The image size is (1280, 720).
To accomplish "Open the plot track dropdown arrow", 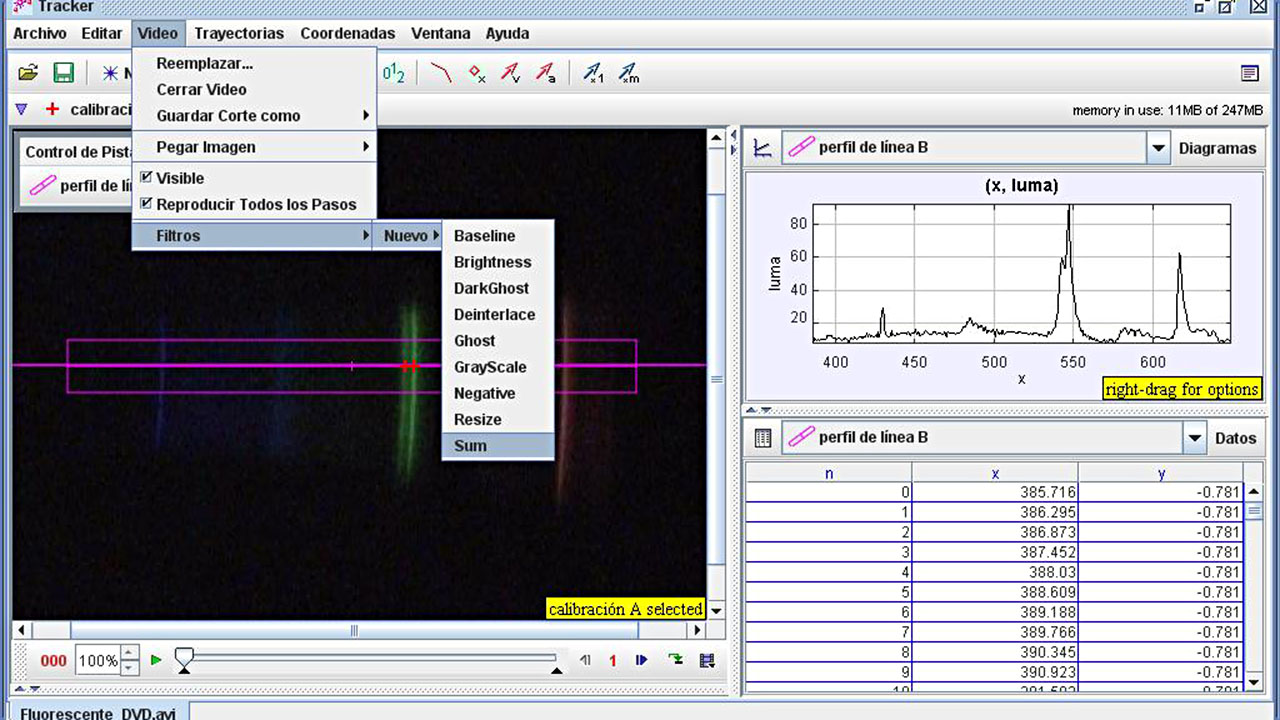I will [1157, 148].
